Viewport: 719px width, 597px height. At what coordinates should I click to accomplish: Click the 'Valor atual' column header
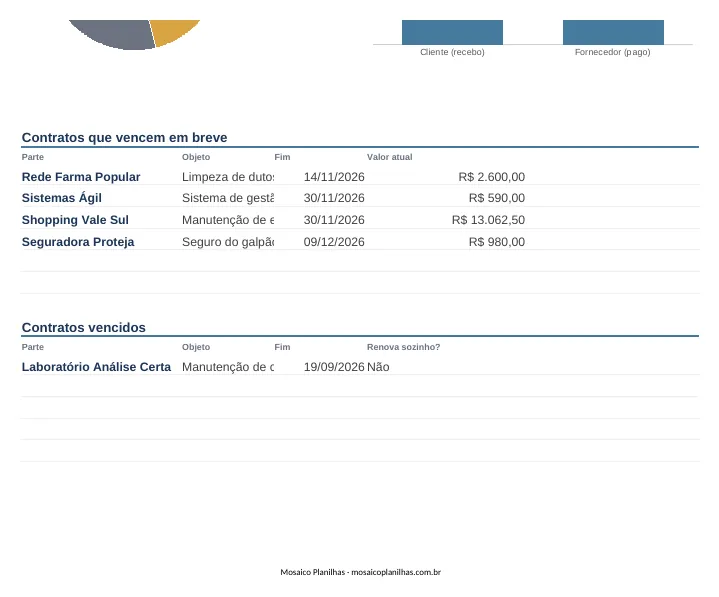389,157
